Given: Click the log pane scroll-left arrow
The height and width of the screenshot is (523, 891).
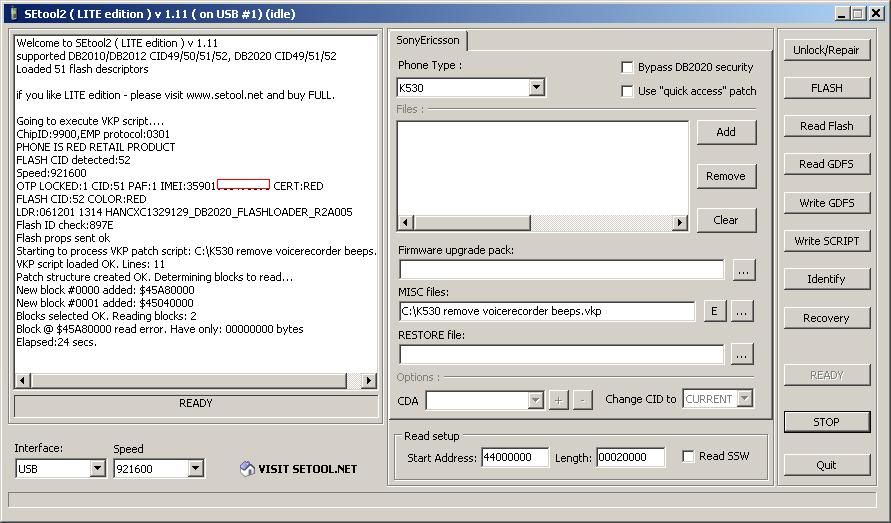Looking at the screenshot, I should click(x=23, y=380).
